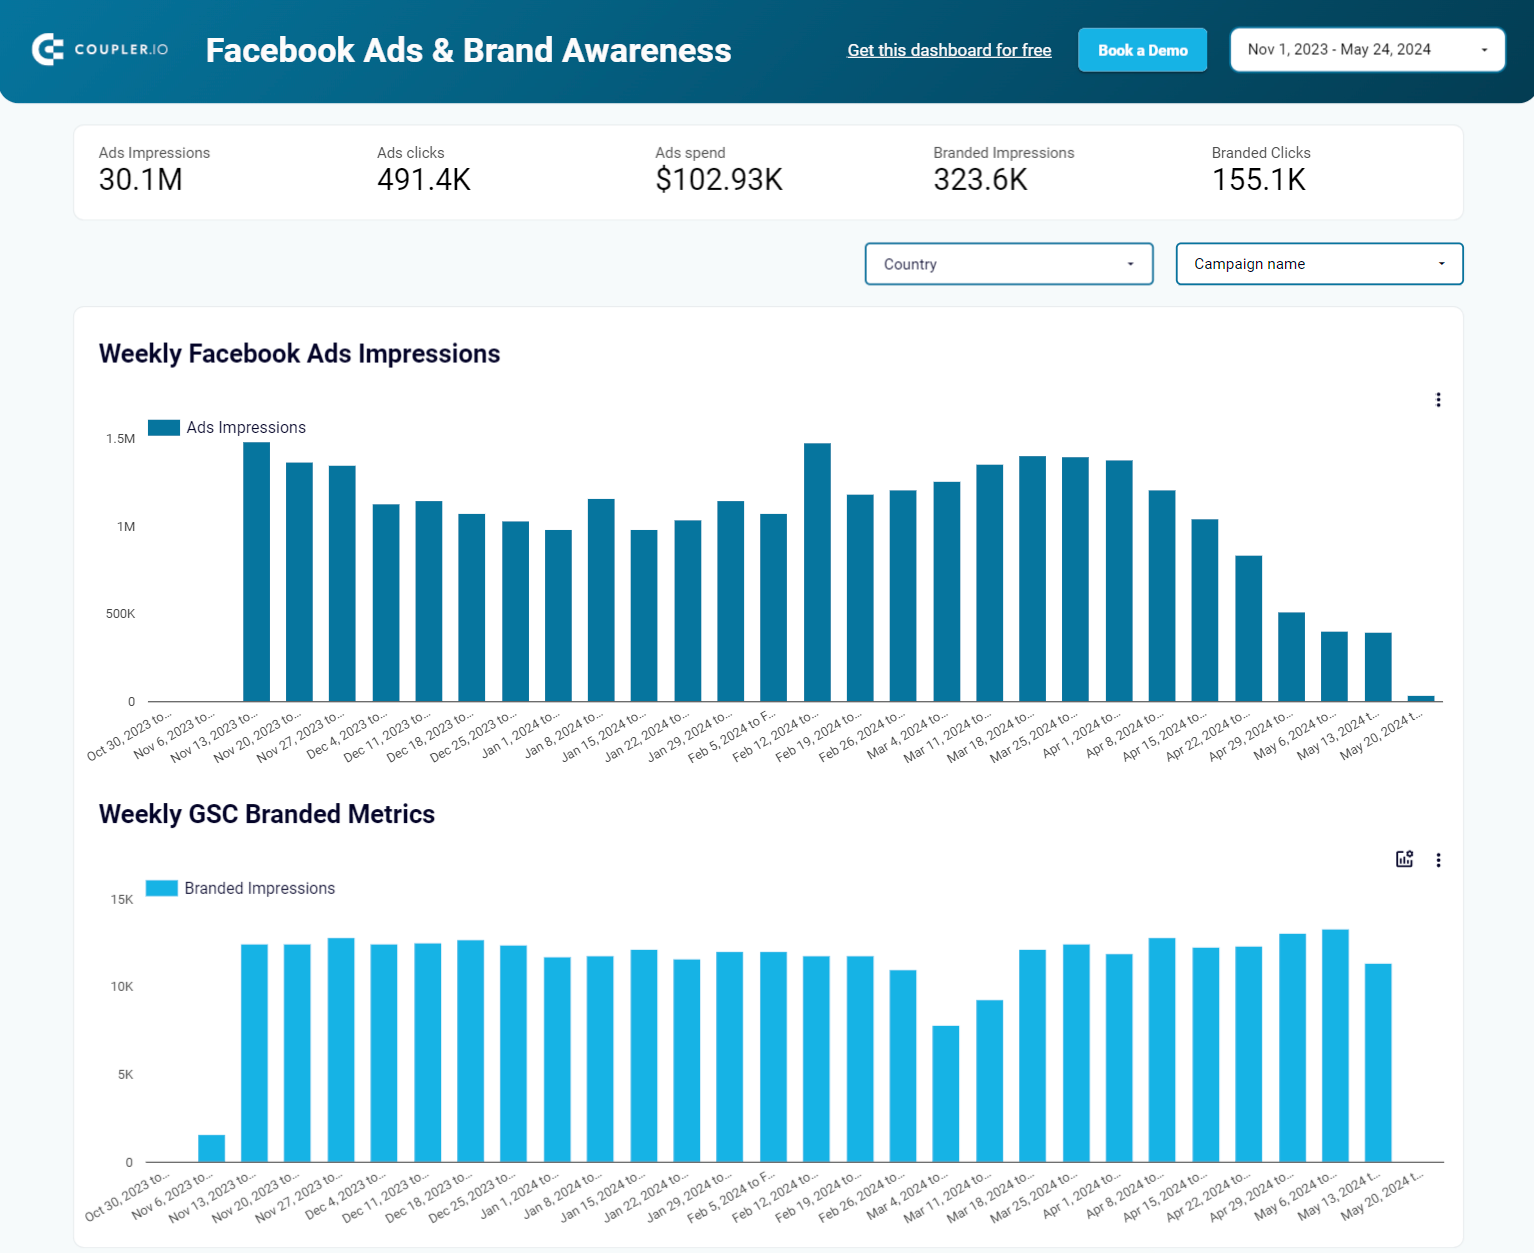Click the 10K y-axis label
Viewport: 1534px width, 1253px height.
pos(122,987)
